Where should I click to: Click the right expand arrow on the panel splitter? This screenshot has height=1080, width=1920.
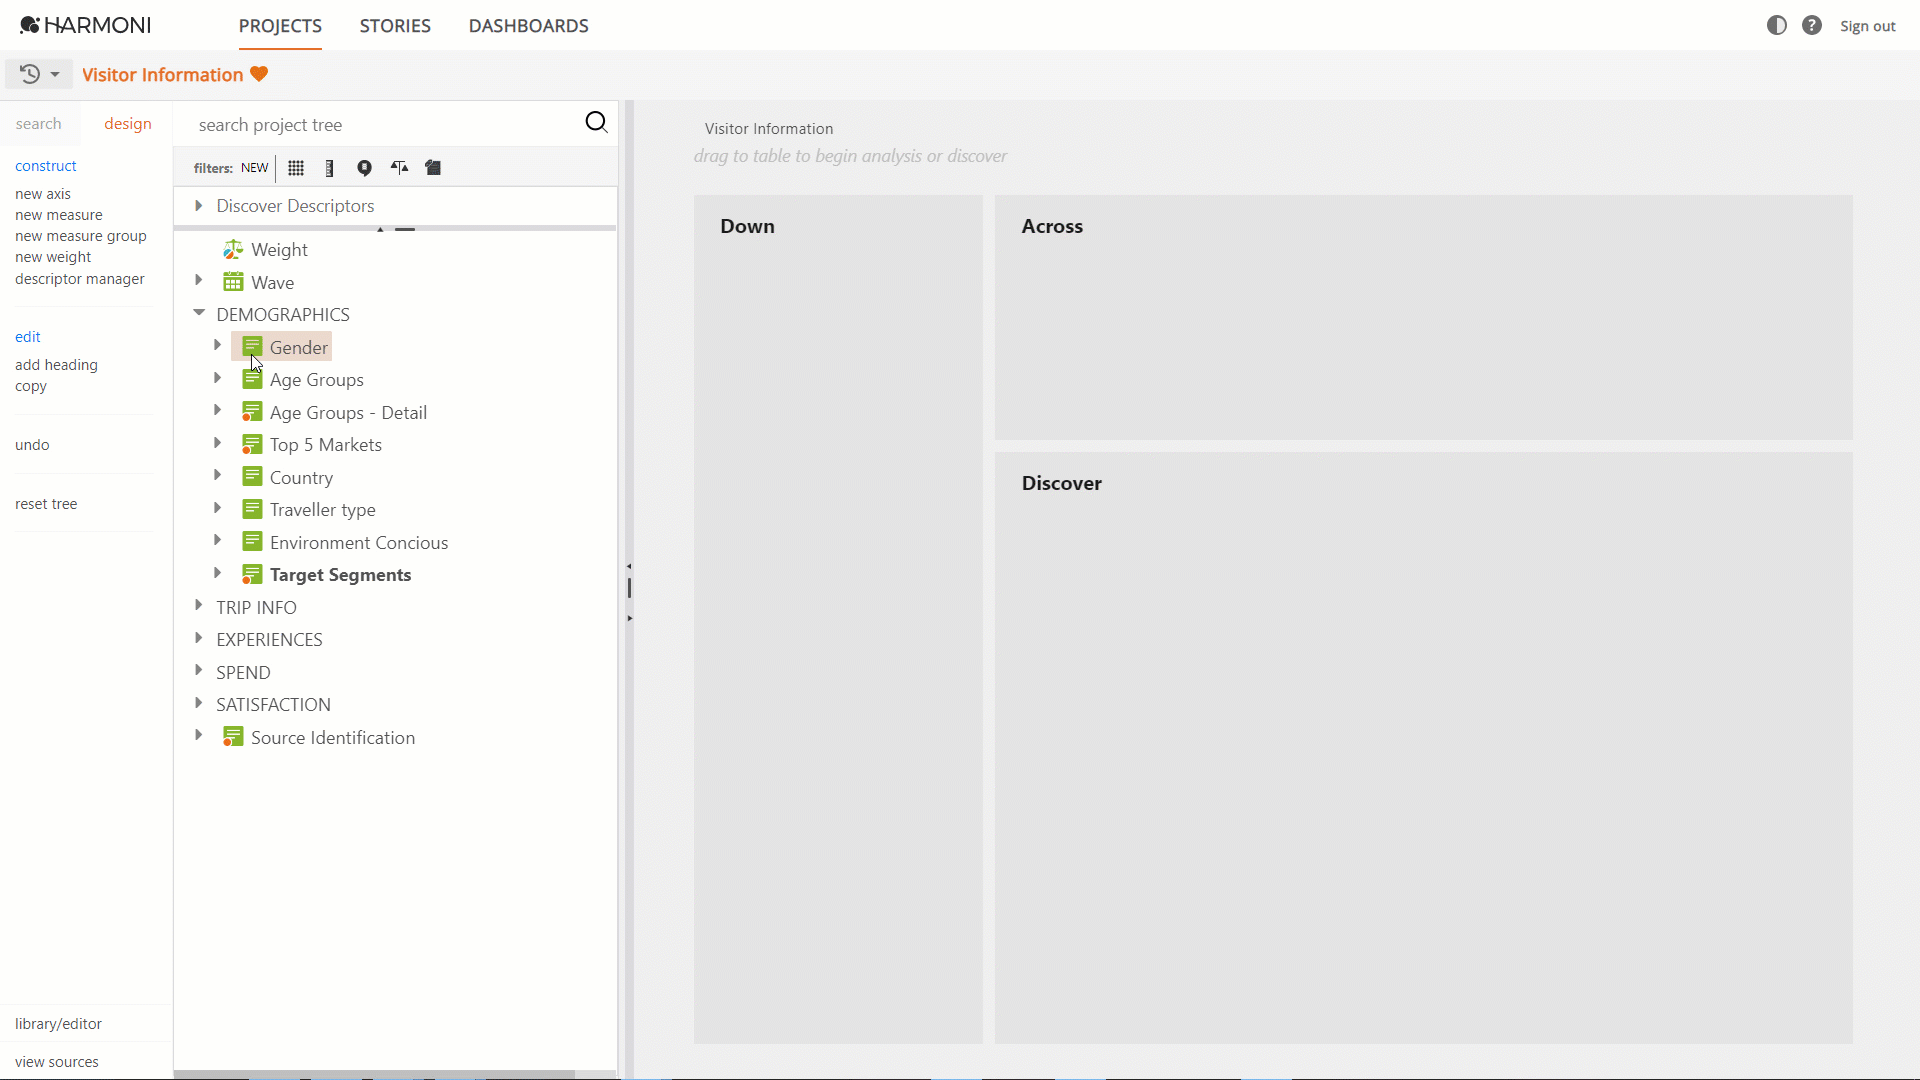pos(629,619)
